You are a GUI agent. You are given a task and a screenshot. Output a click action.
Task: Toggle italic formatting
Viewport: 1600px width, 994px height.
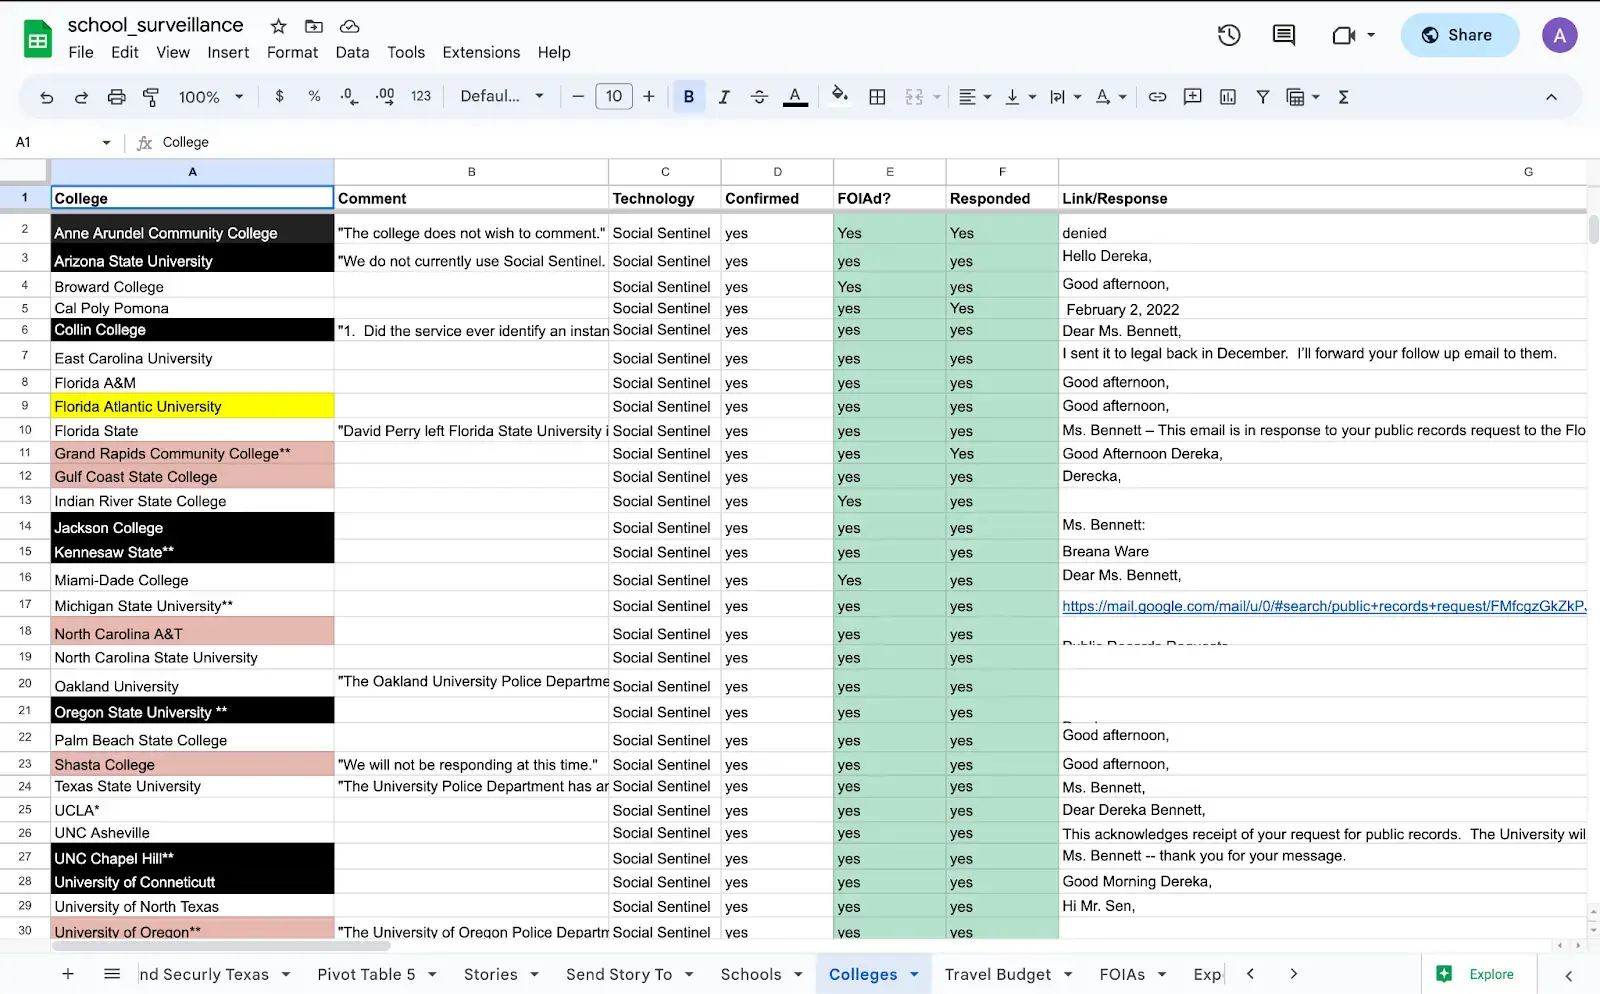(724, 97)
